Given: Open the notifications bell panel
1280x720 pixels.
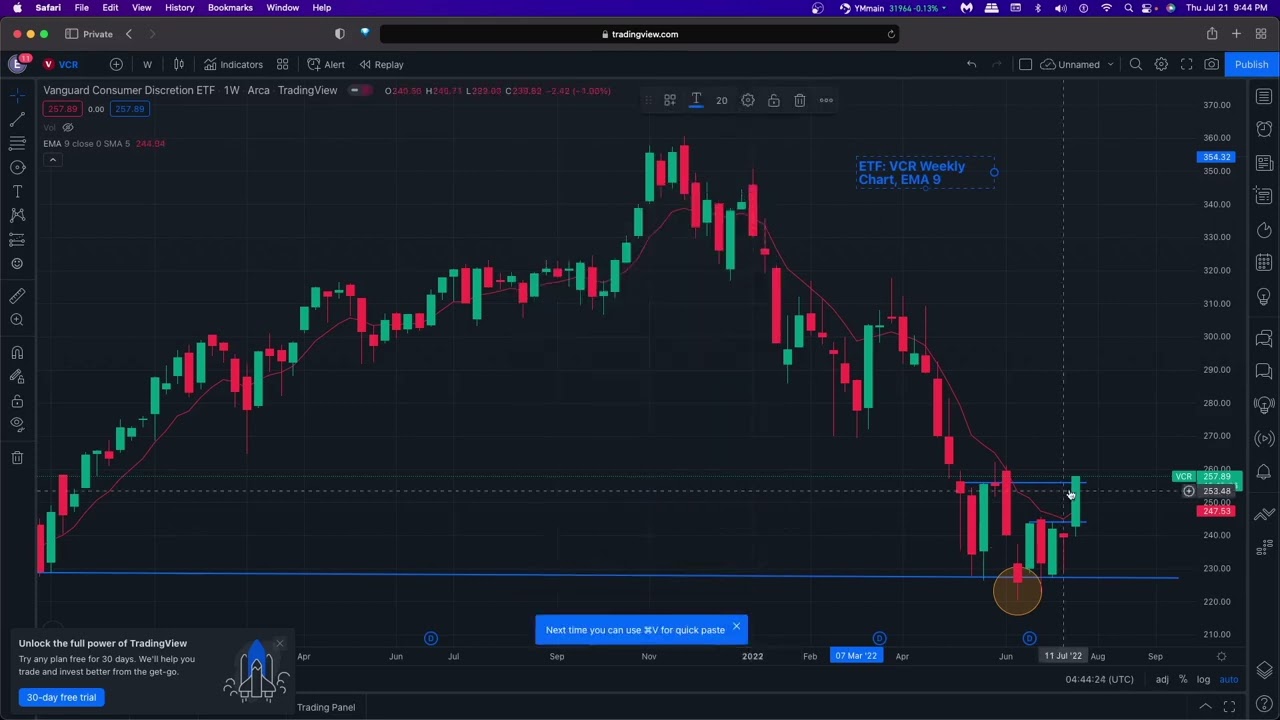Looking at the screenshot, I should click(x=1264, y=472).
